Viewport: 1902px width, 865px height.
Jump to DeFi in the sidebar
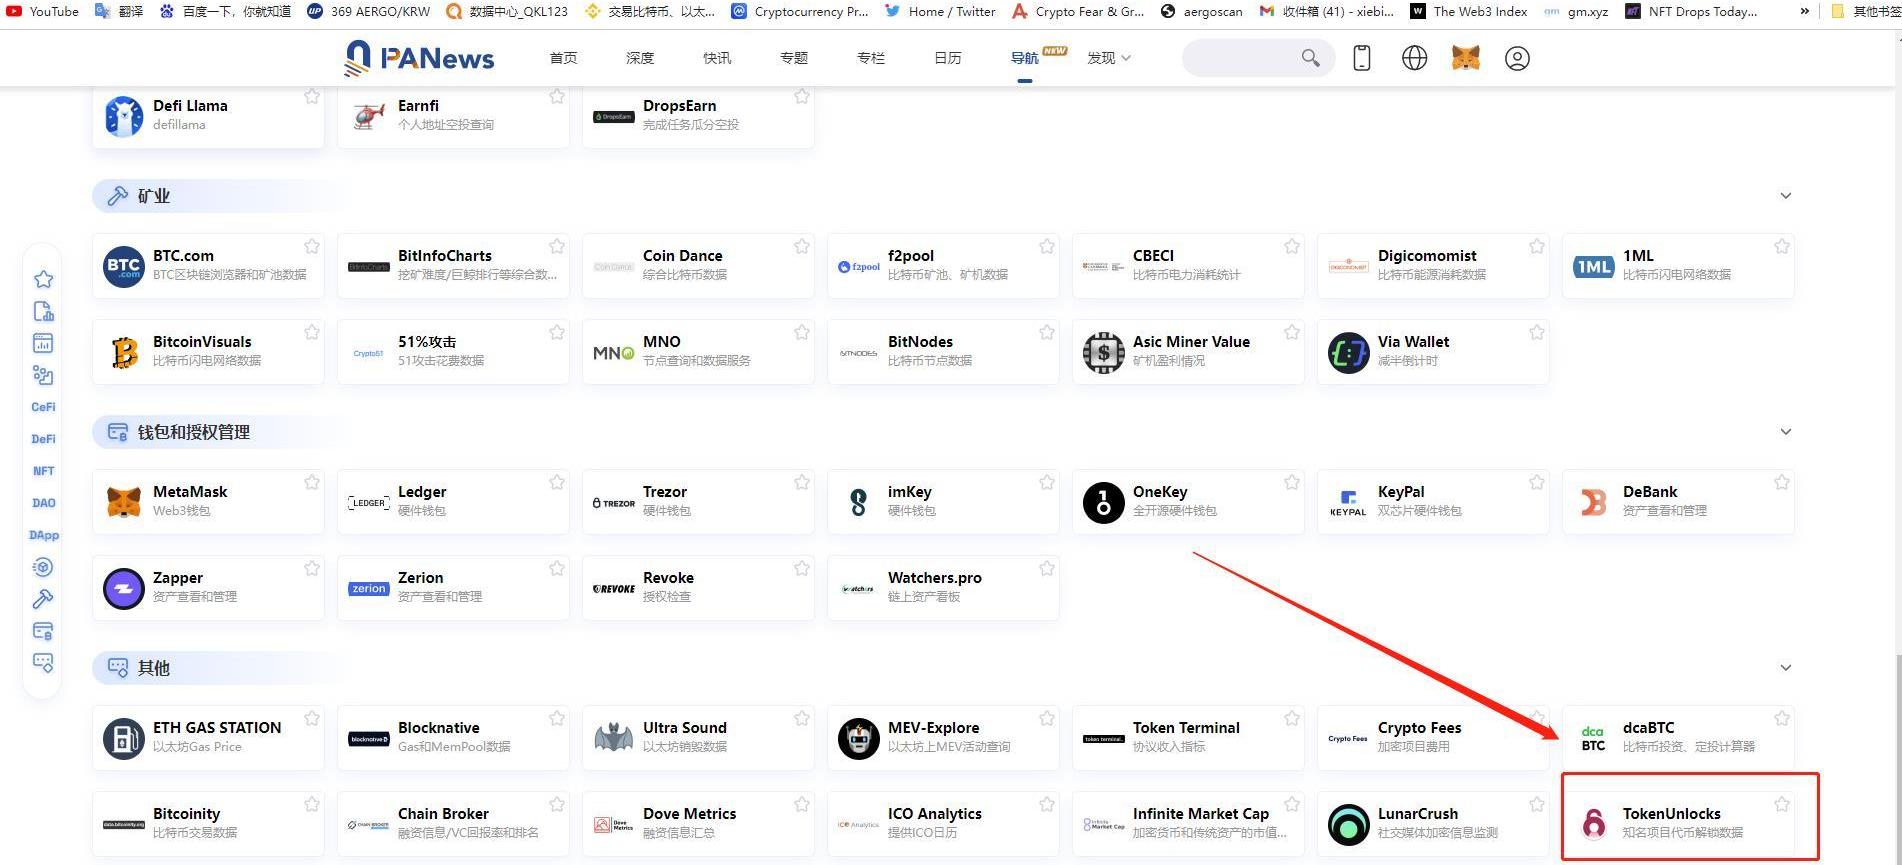[x=43, y=439]
